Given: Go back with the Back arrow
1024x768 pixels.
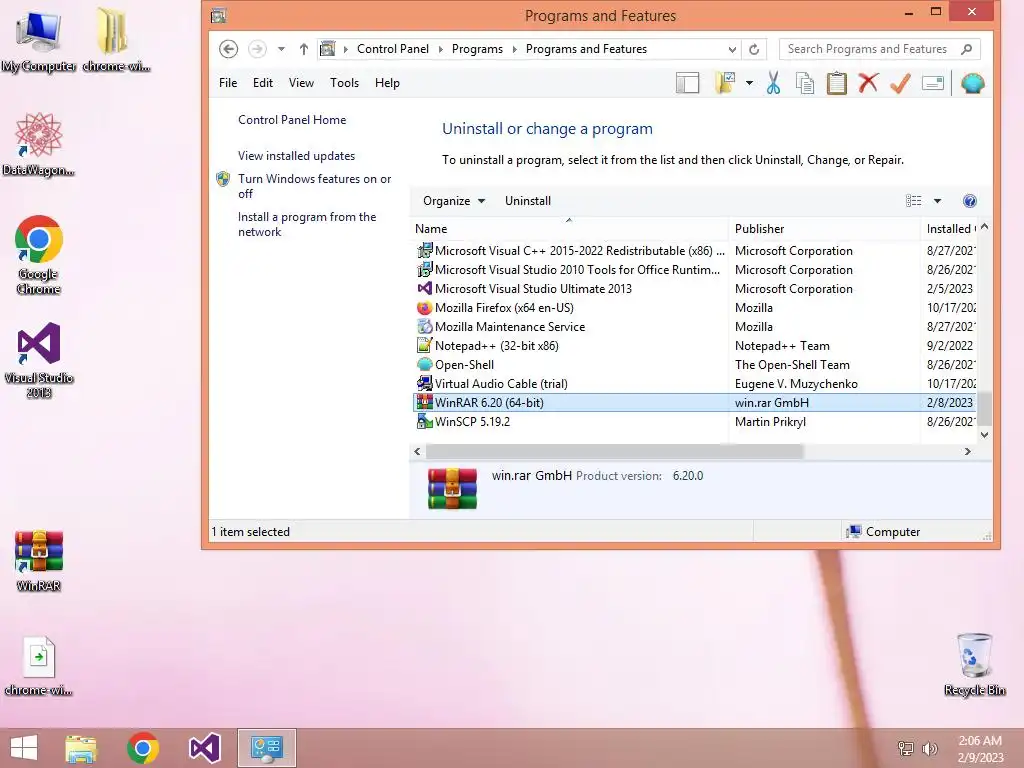Looking at the screenshot, I should click(228, 49).
